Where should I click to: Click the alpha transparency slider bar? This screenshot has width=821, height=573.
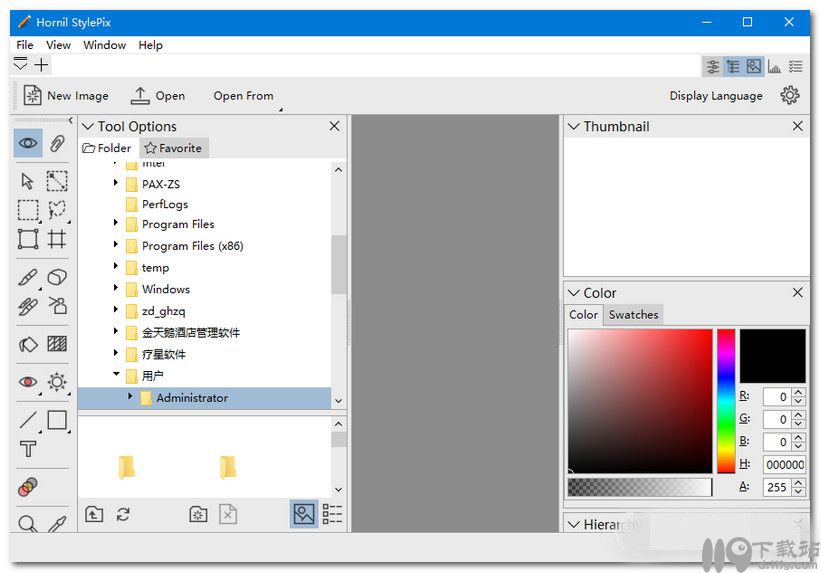pos(640,487)
